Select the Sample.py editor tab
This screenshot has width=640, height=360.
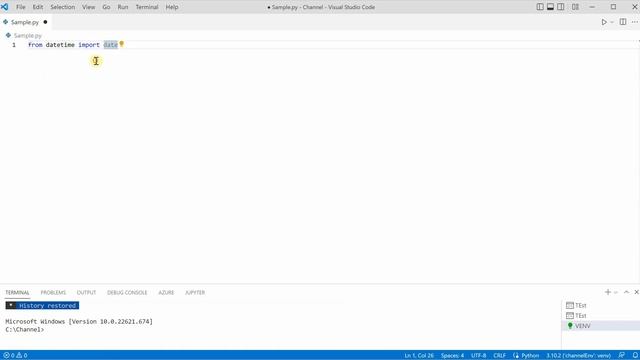(x=25, y=22)
